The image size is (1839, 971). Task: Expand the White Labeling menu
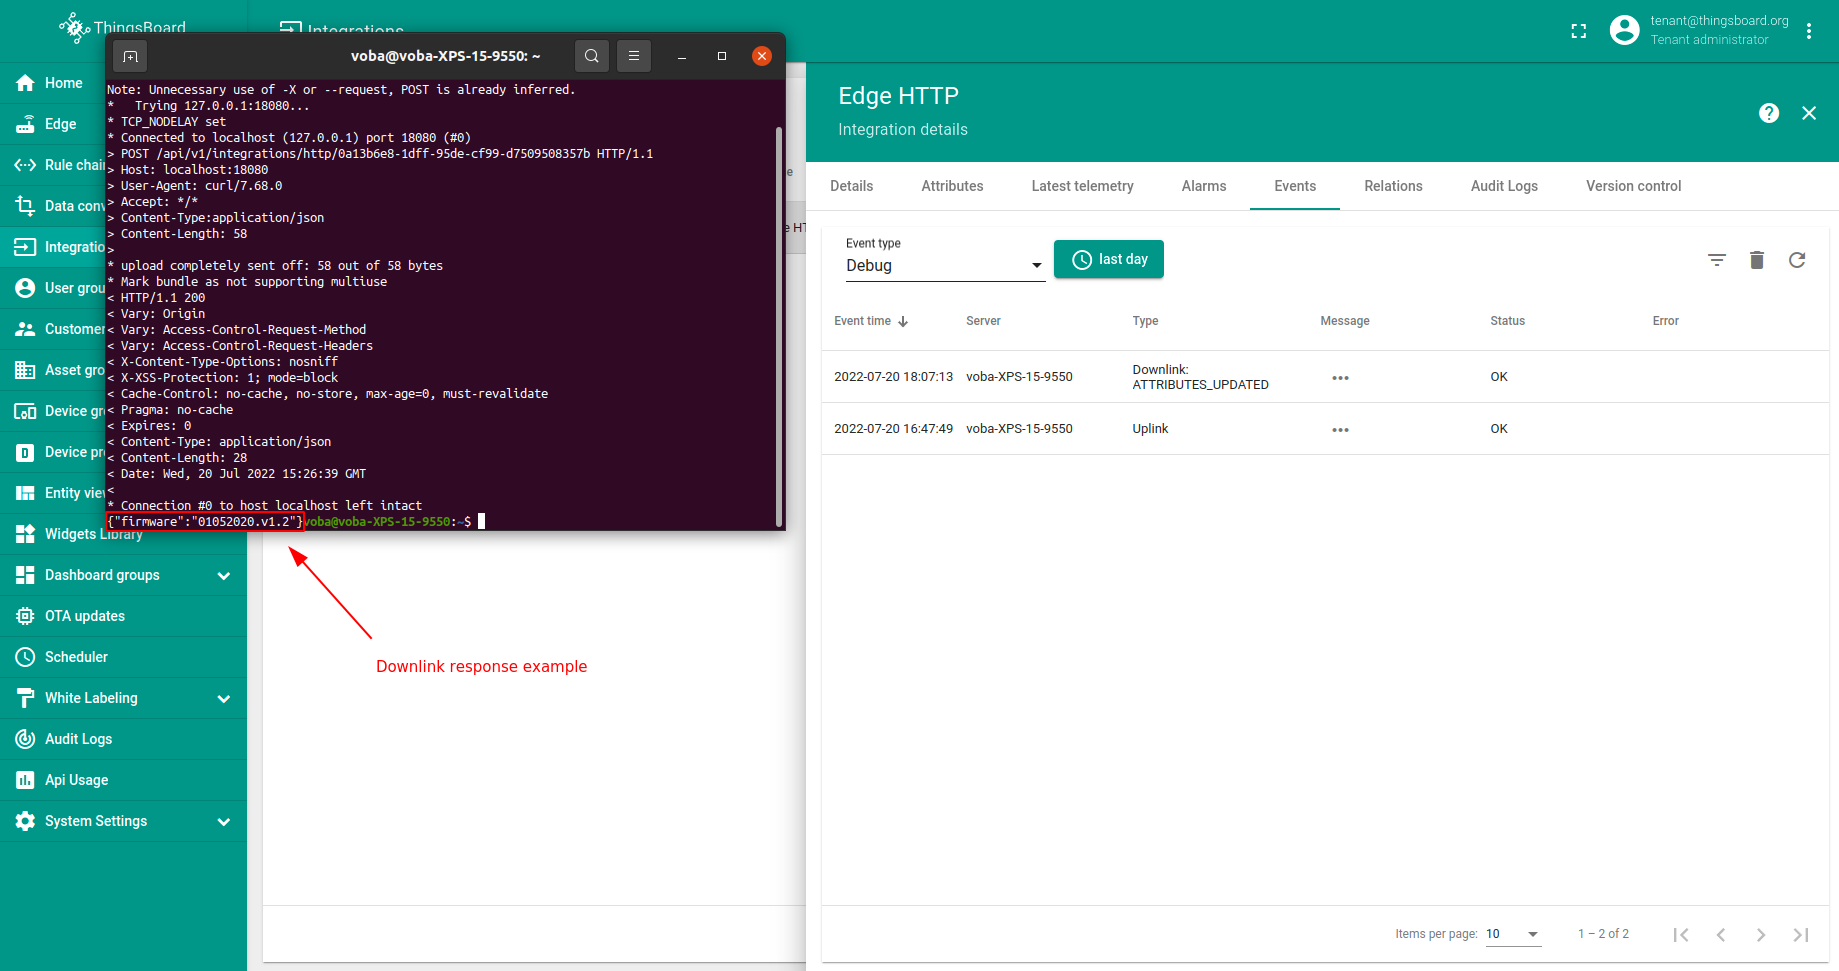coord(224,698)
